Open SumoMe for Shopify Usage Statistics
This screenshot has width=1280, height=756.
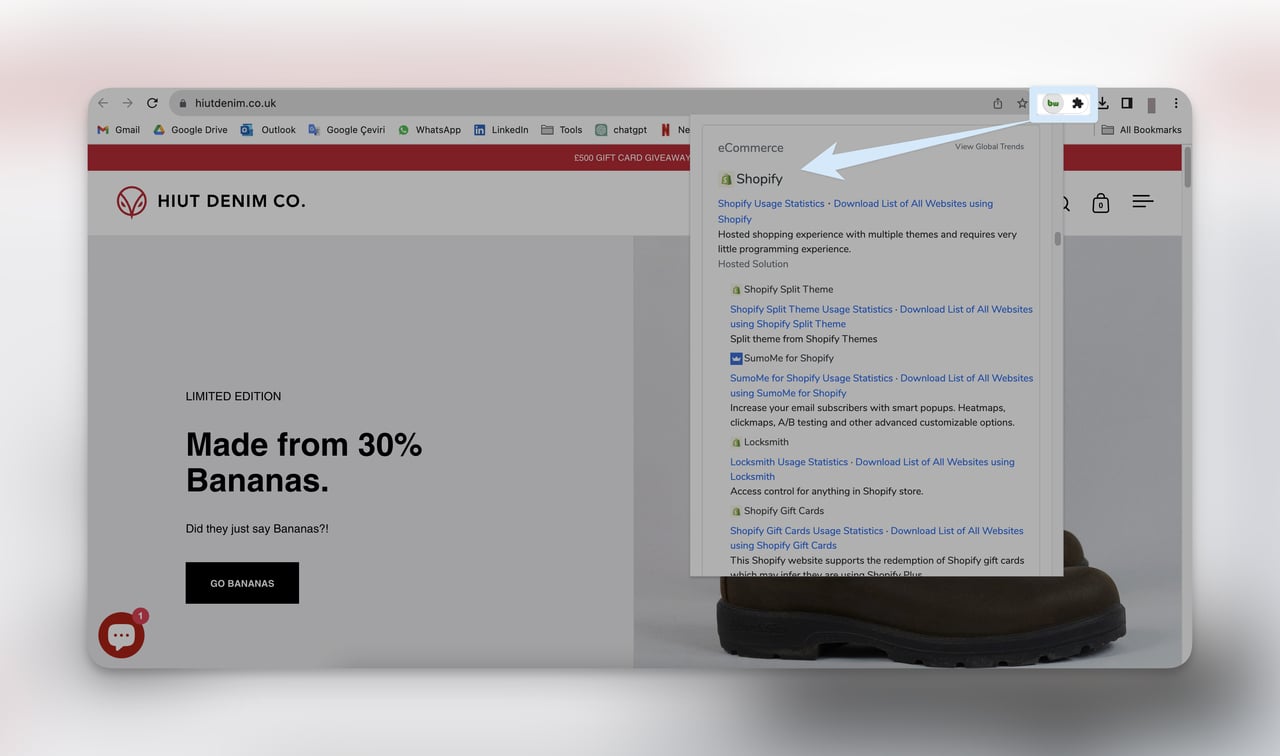click(811, 379)
